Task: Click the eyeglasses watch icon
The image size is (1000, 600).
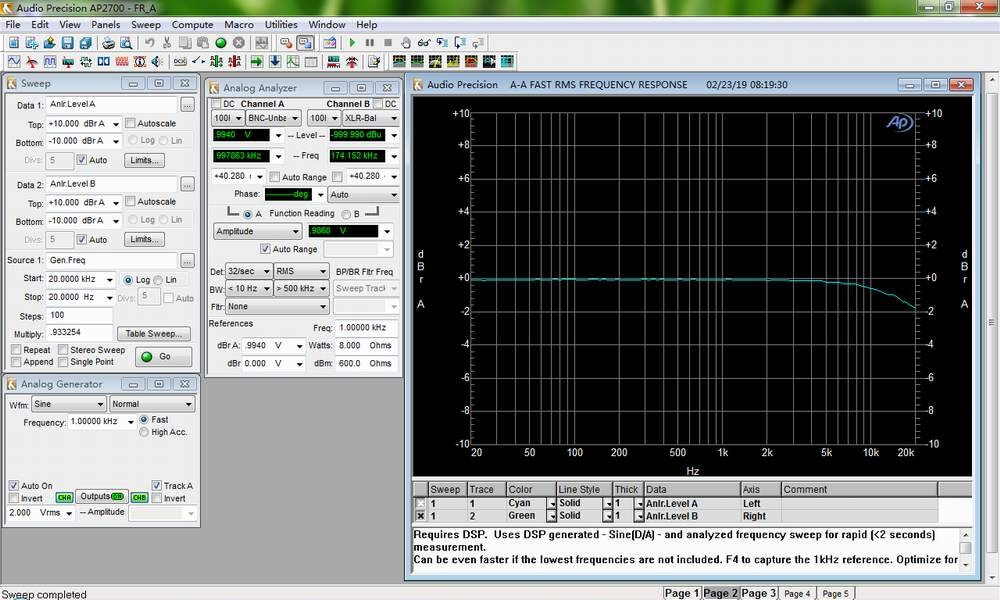Action: click(423, 43)
